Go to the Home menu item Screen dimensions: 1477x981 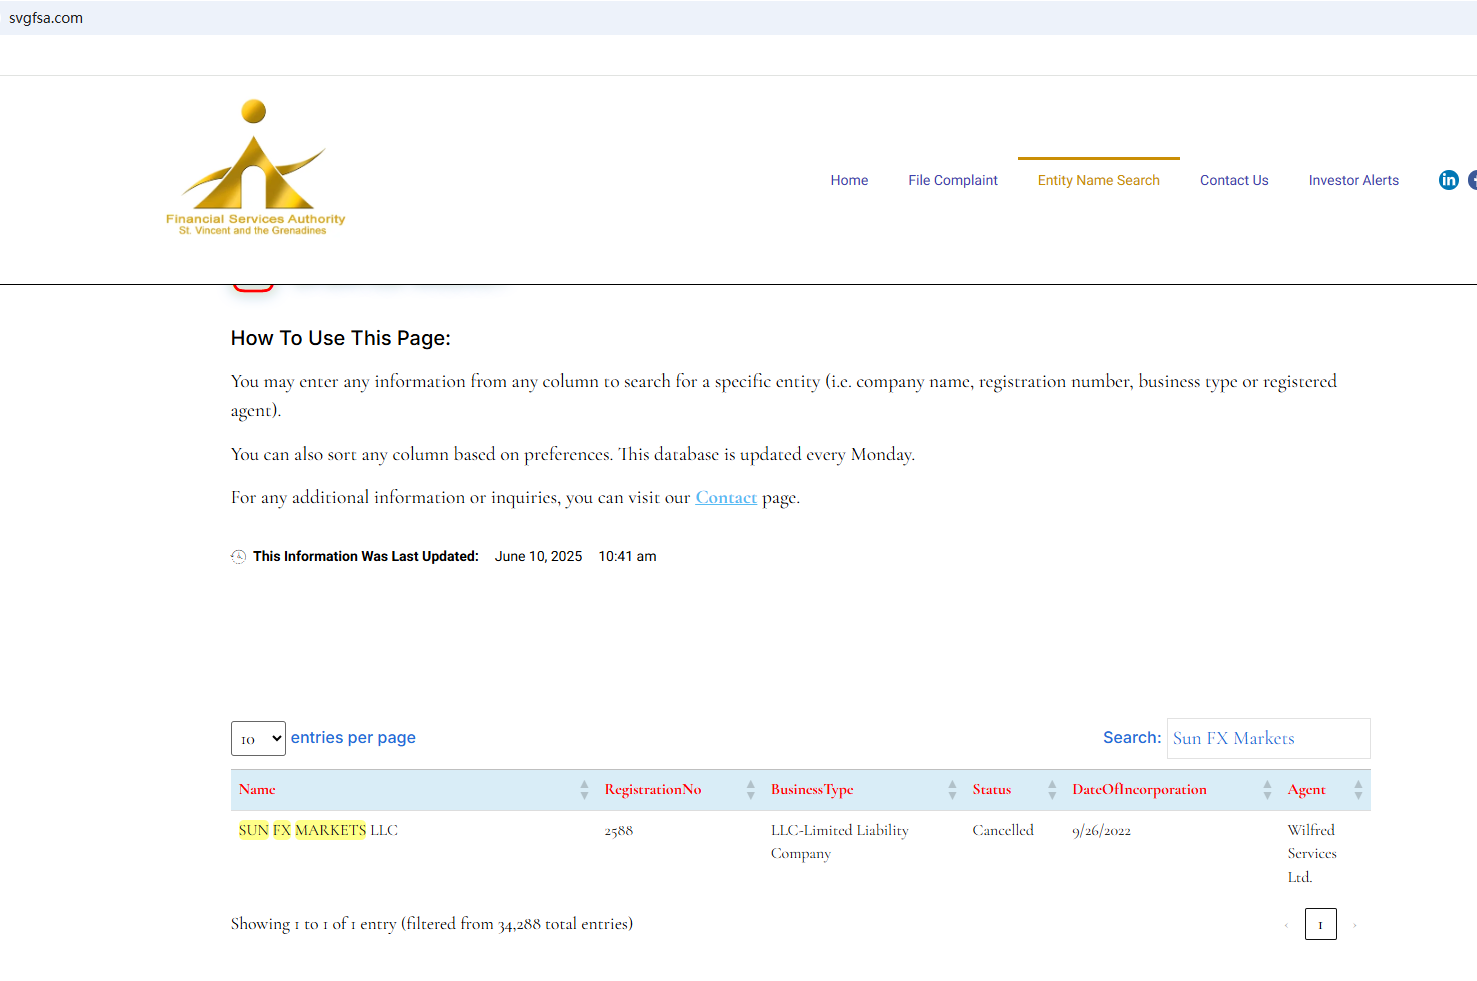(849, 180)
